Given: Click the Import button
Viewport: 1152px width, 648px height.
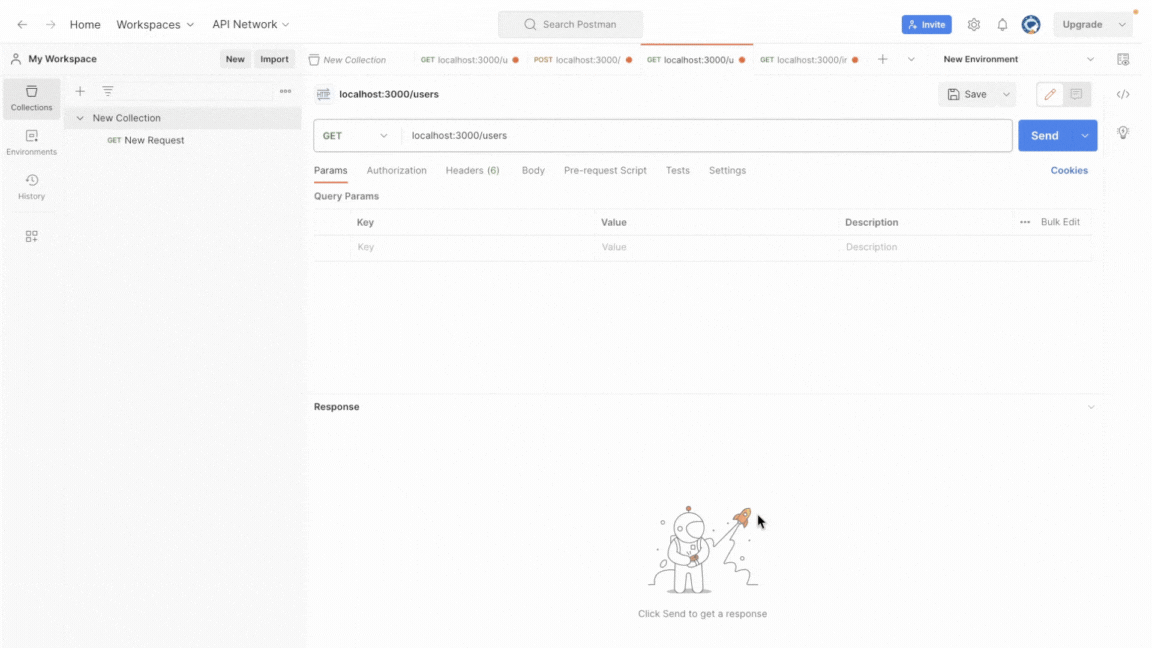Looking at the screenshot, I should pos(274,59).
